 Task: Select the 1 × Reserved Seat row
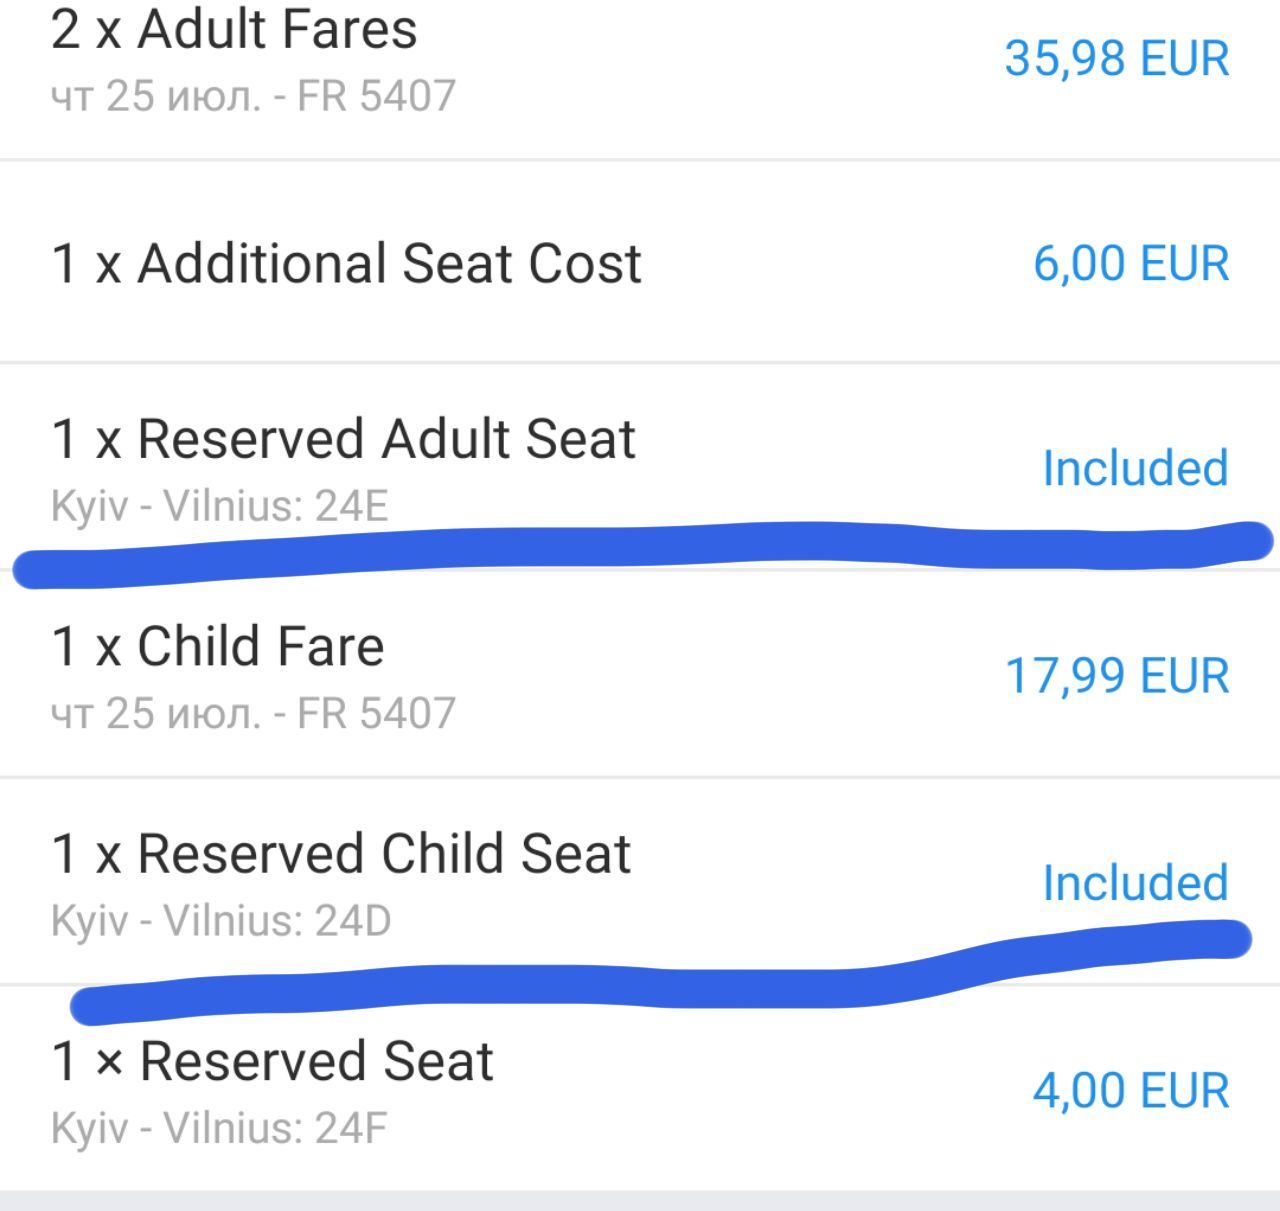[640, 1089]
